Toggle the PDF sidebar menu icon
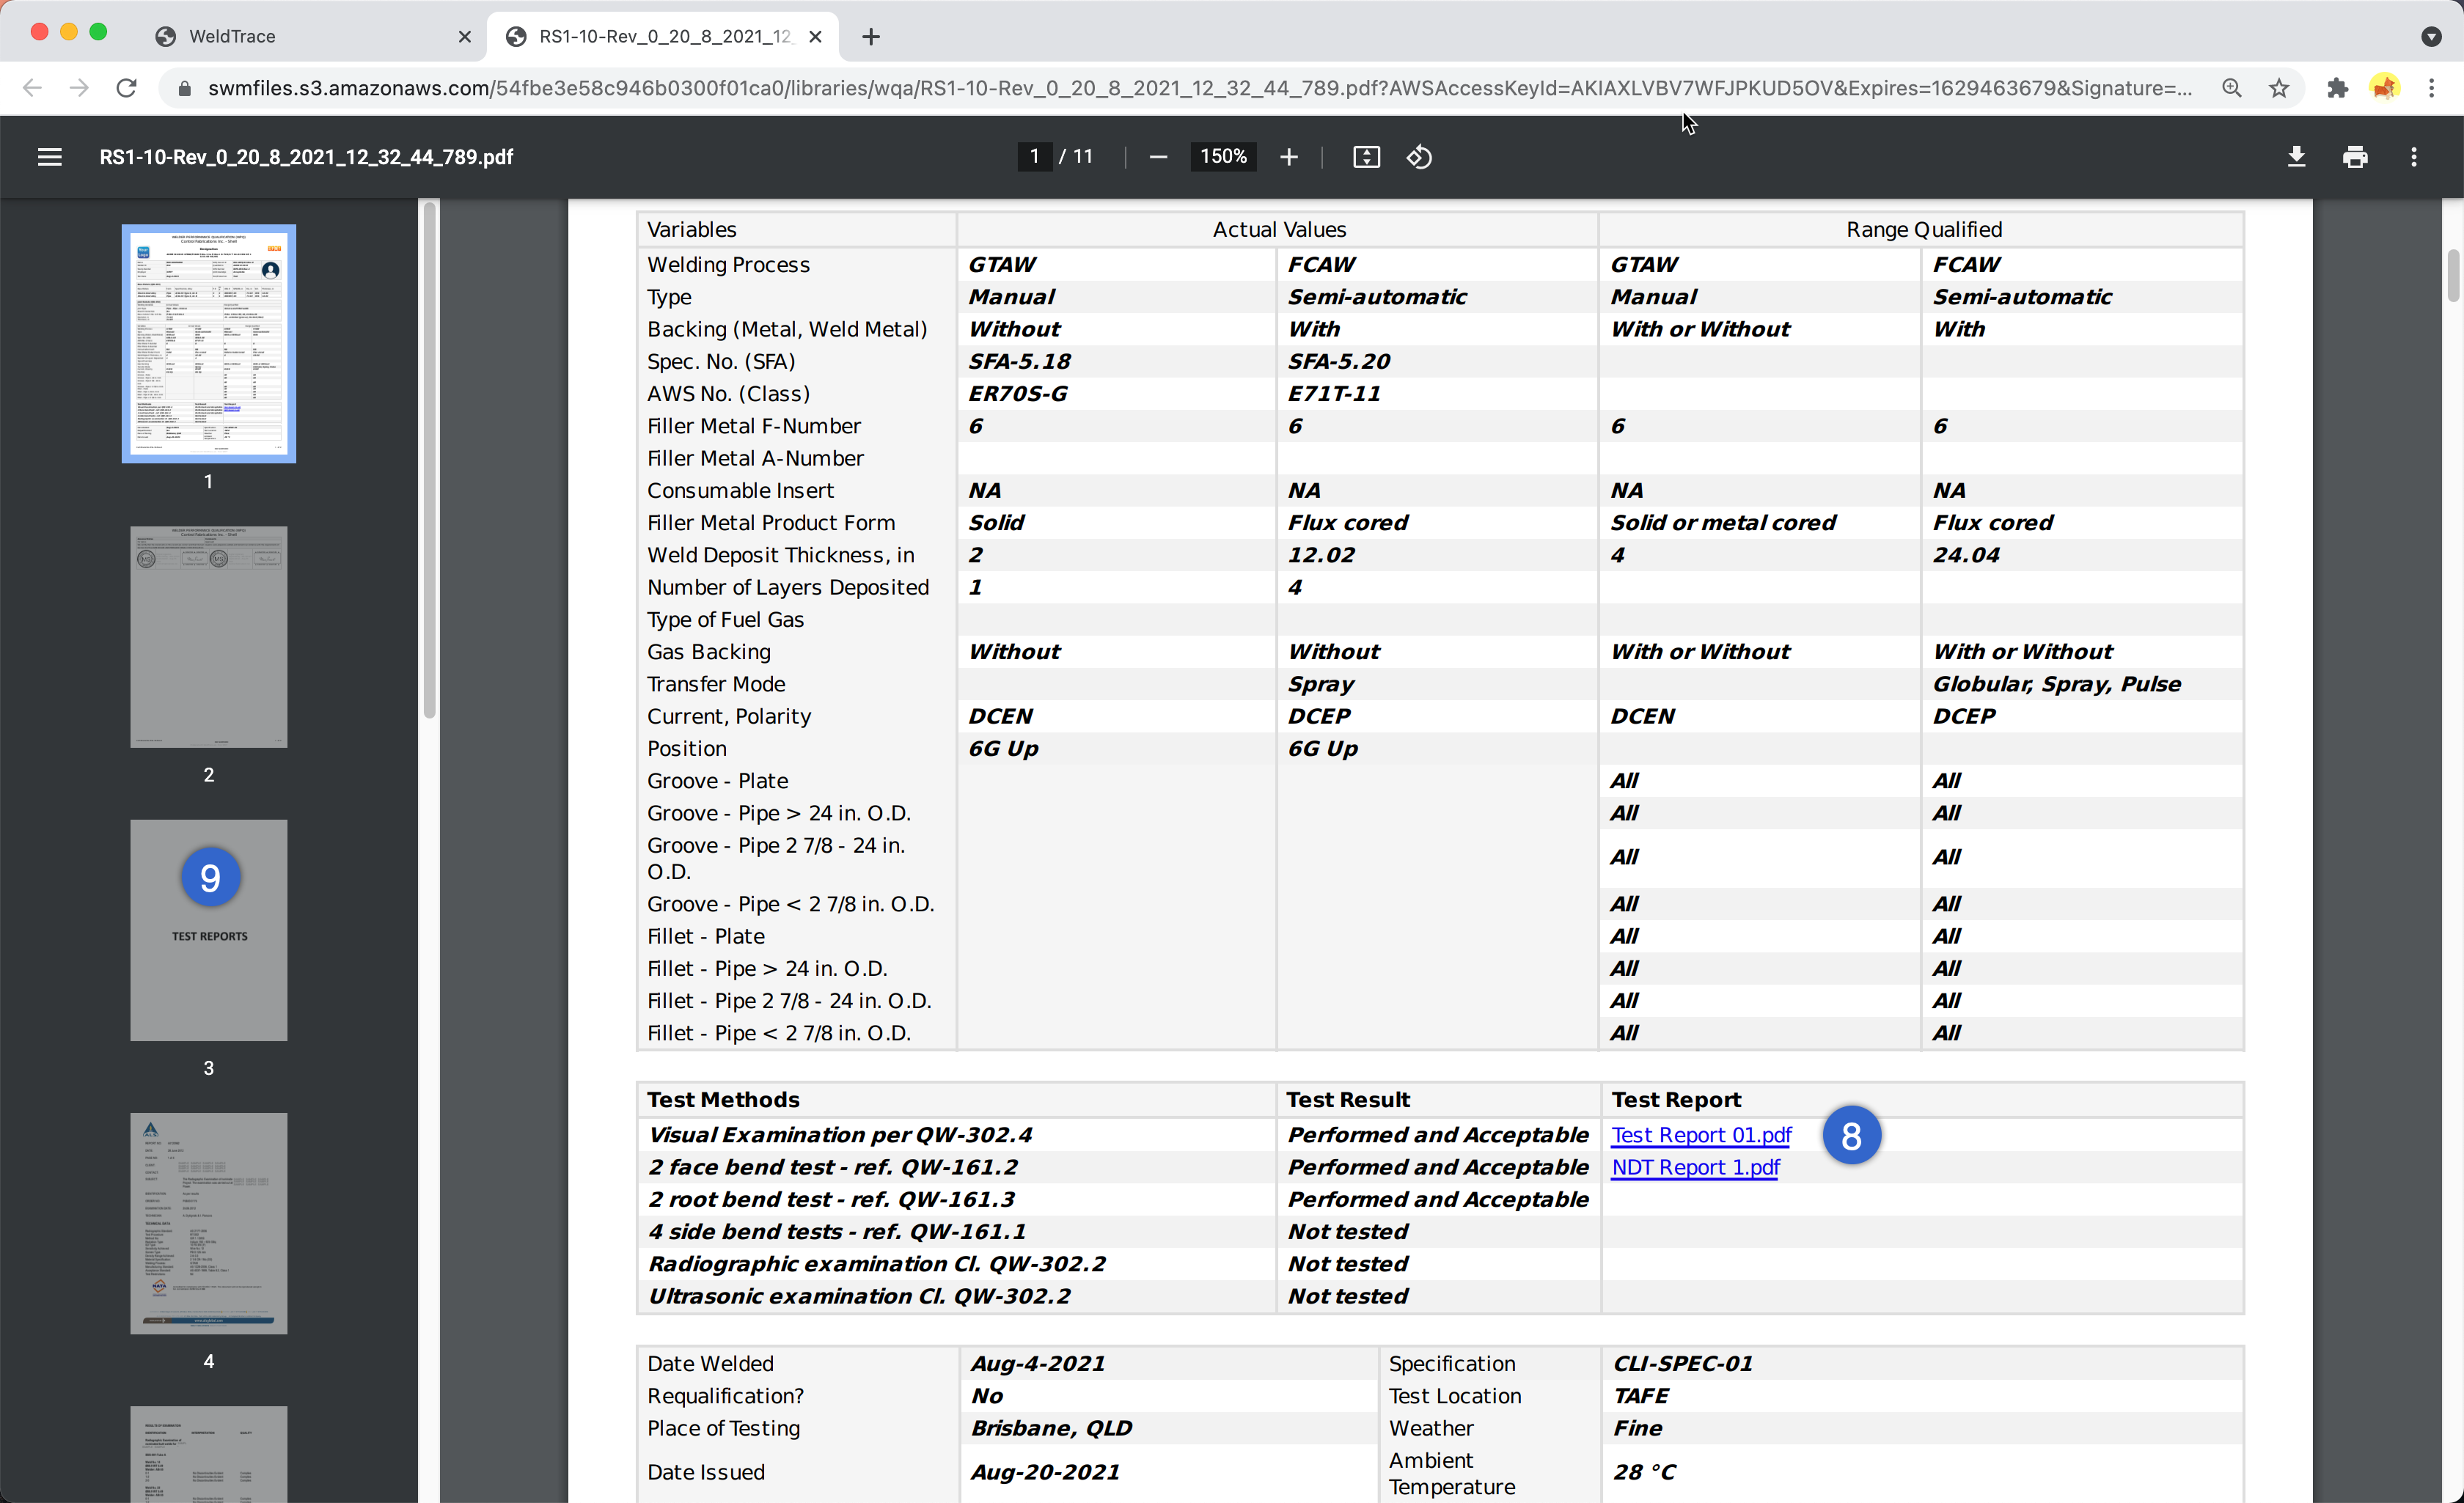 point(49,157)
